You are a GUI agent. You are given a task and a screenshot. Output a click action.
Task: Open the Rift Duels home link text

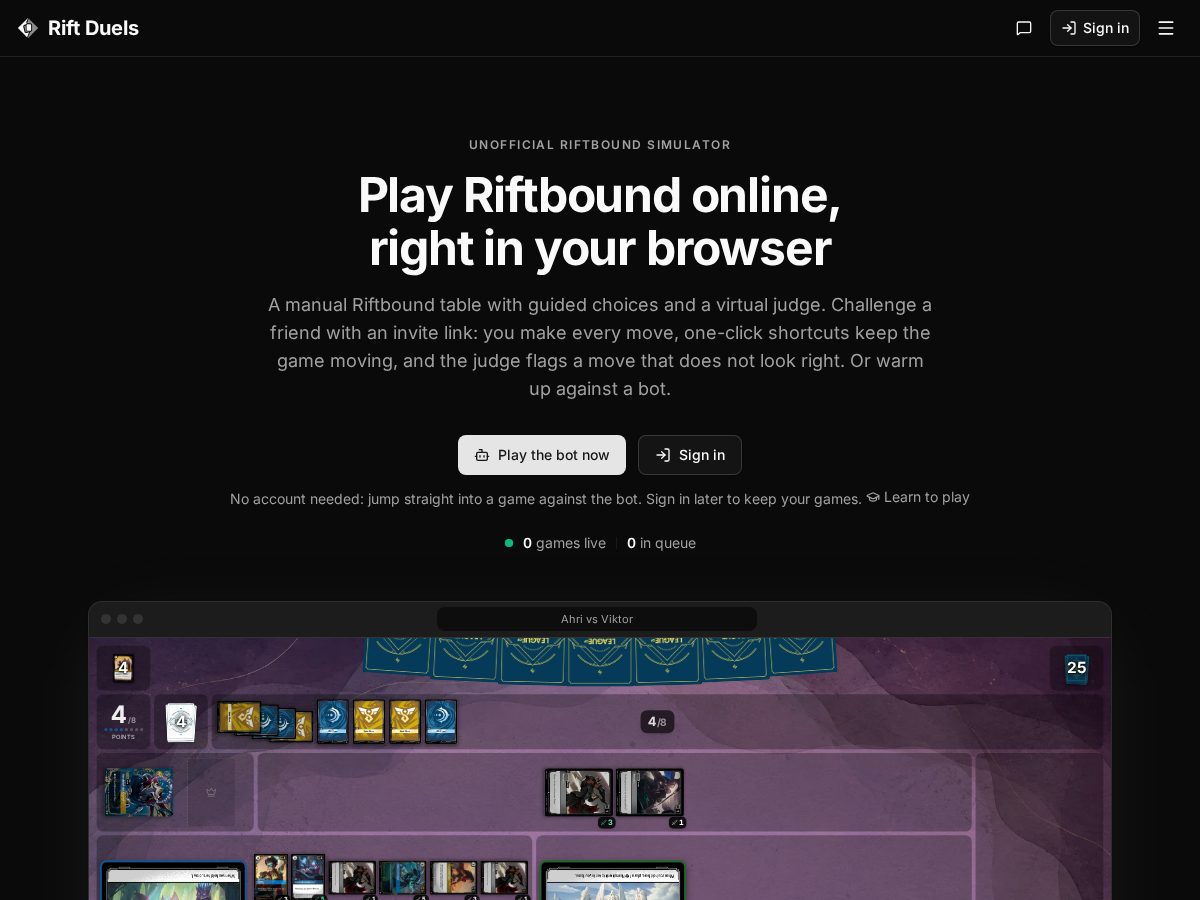[93, 28]
